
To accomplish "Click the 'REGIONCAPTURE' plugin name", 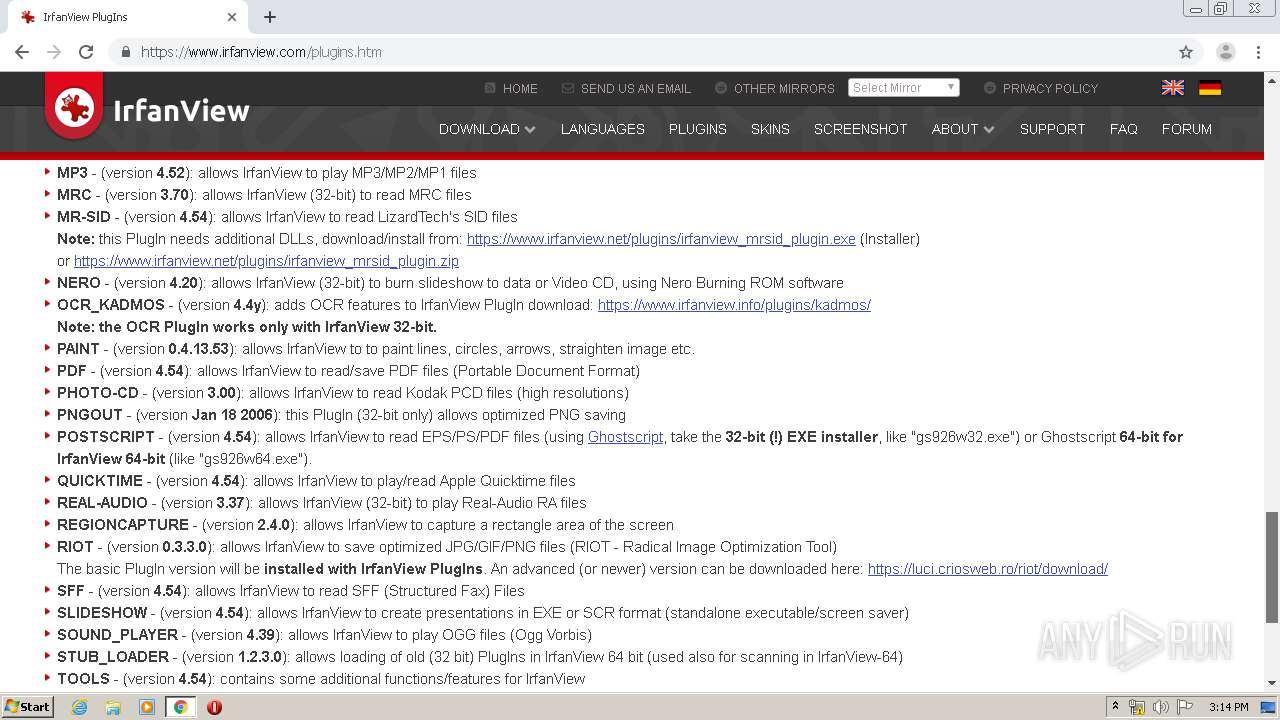I will pyautogui.click(x=123, y=525).
